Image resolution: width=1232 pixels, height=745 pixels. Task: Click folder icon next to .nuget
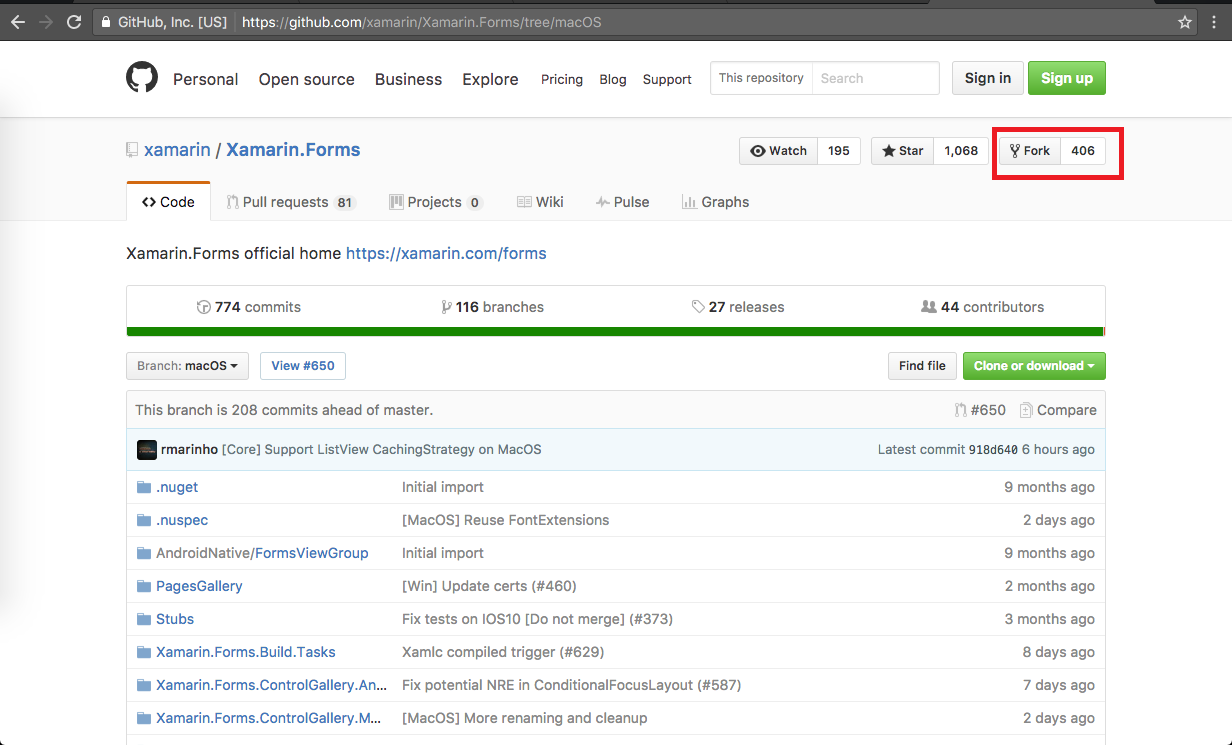click(143, 487)
